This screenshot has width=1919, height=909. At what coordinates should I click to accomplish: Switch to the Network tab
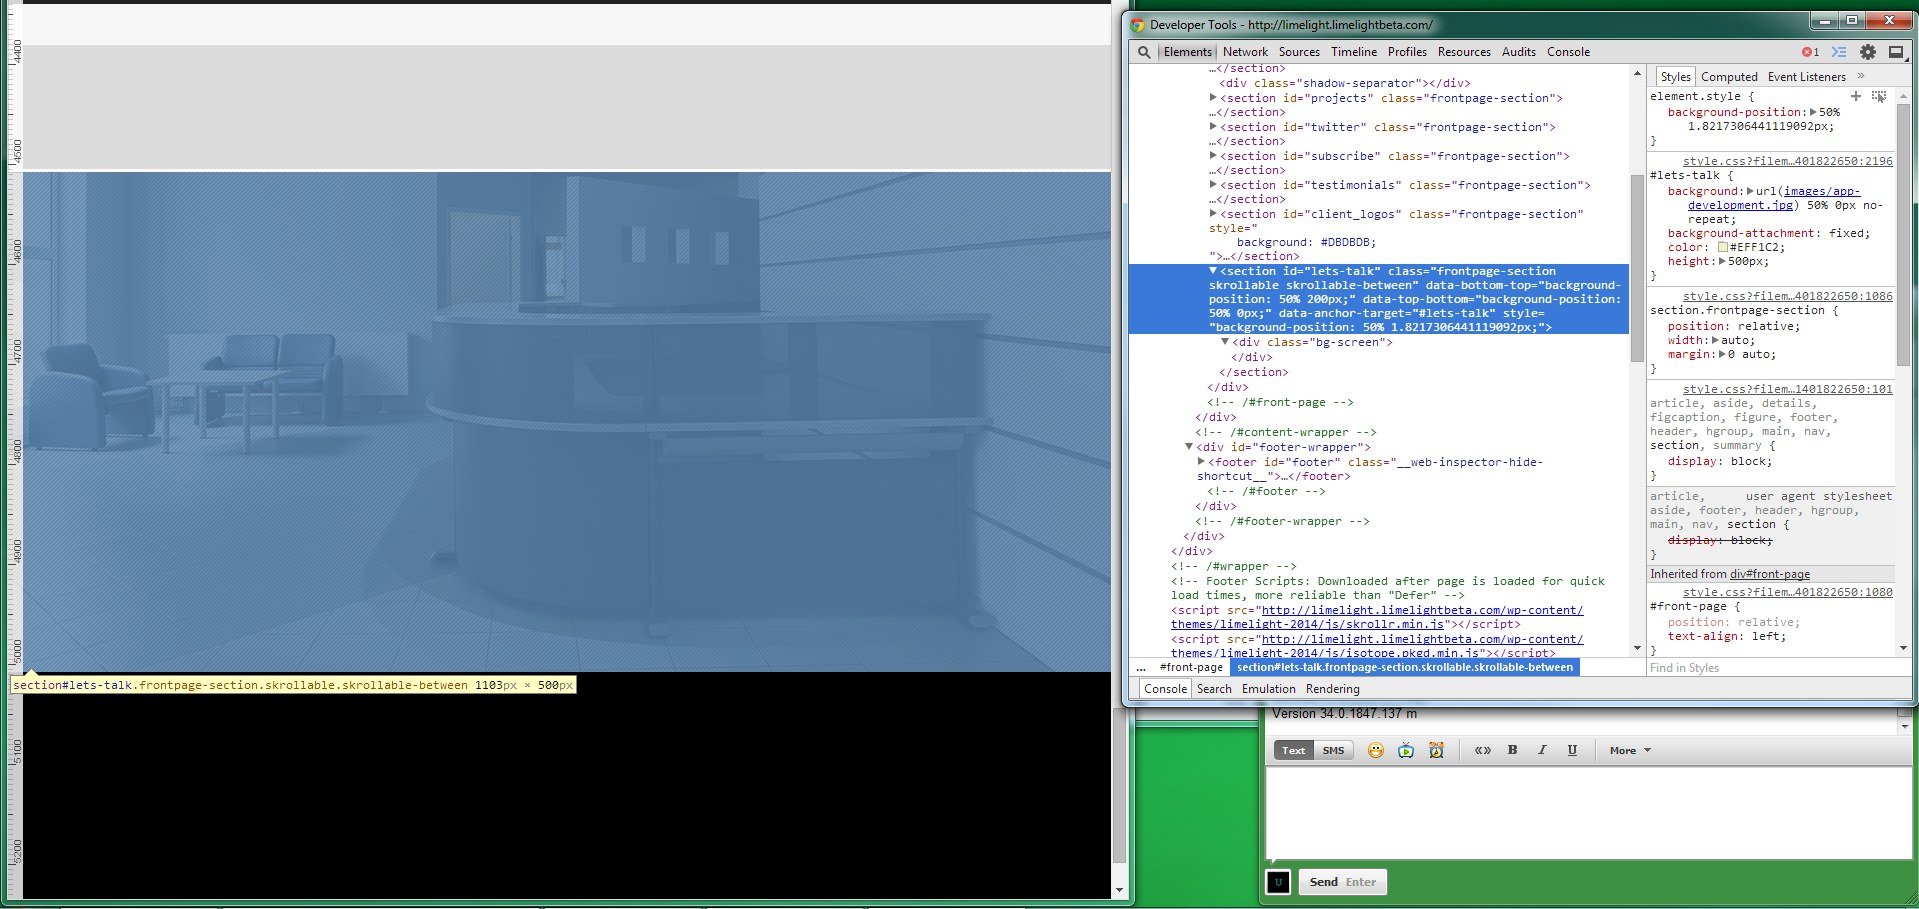pos(1245,52)
